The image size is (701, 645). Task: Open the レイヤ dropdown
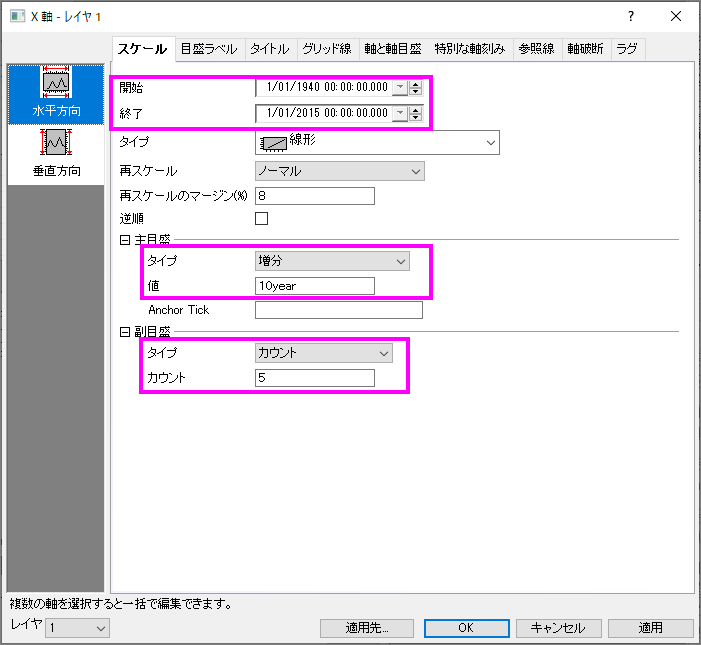77,628
